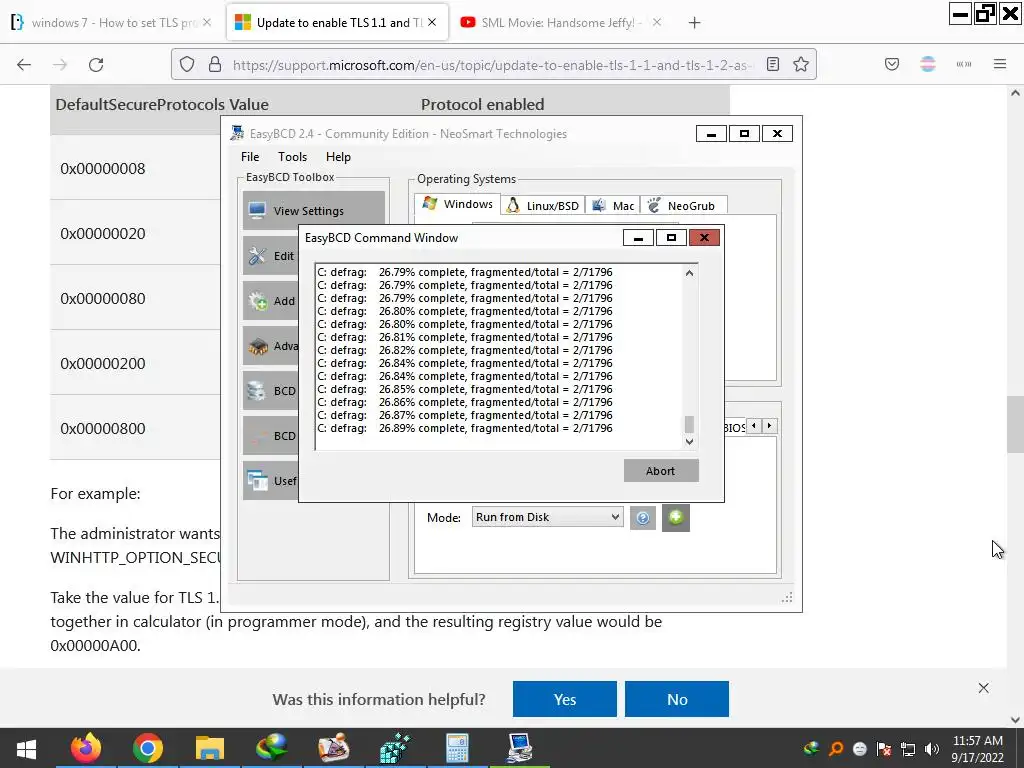
Task: Click scroll-down arrow in Command Window log
Action: [x=689, y=442]
